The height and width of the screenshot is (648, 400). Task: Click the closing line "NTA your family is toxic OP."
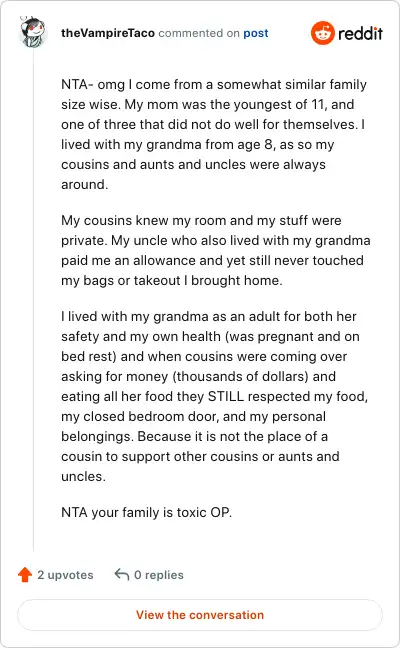[x=147, y=512]
